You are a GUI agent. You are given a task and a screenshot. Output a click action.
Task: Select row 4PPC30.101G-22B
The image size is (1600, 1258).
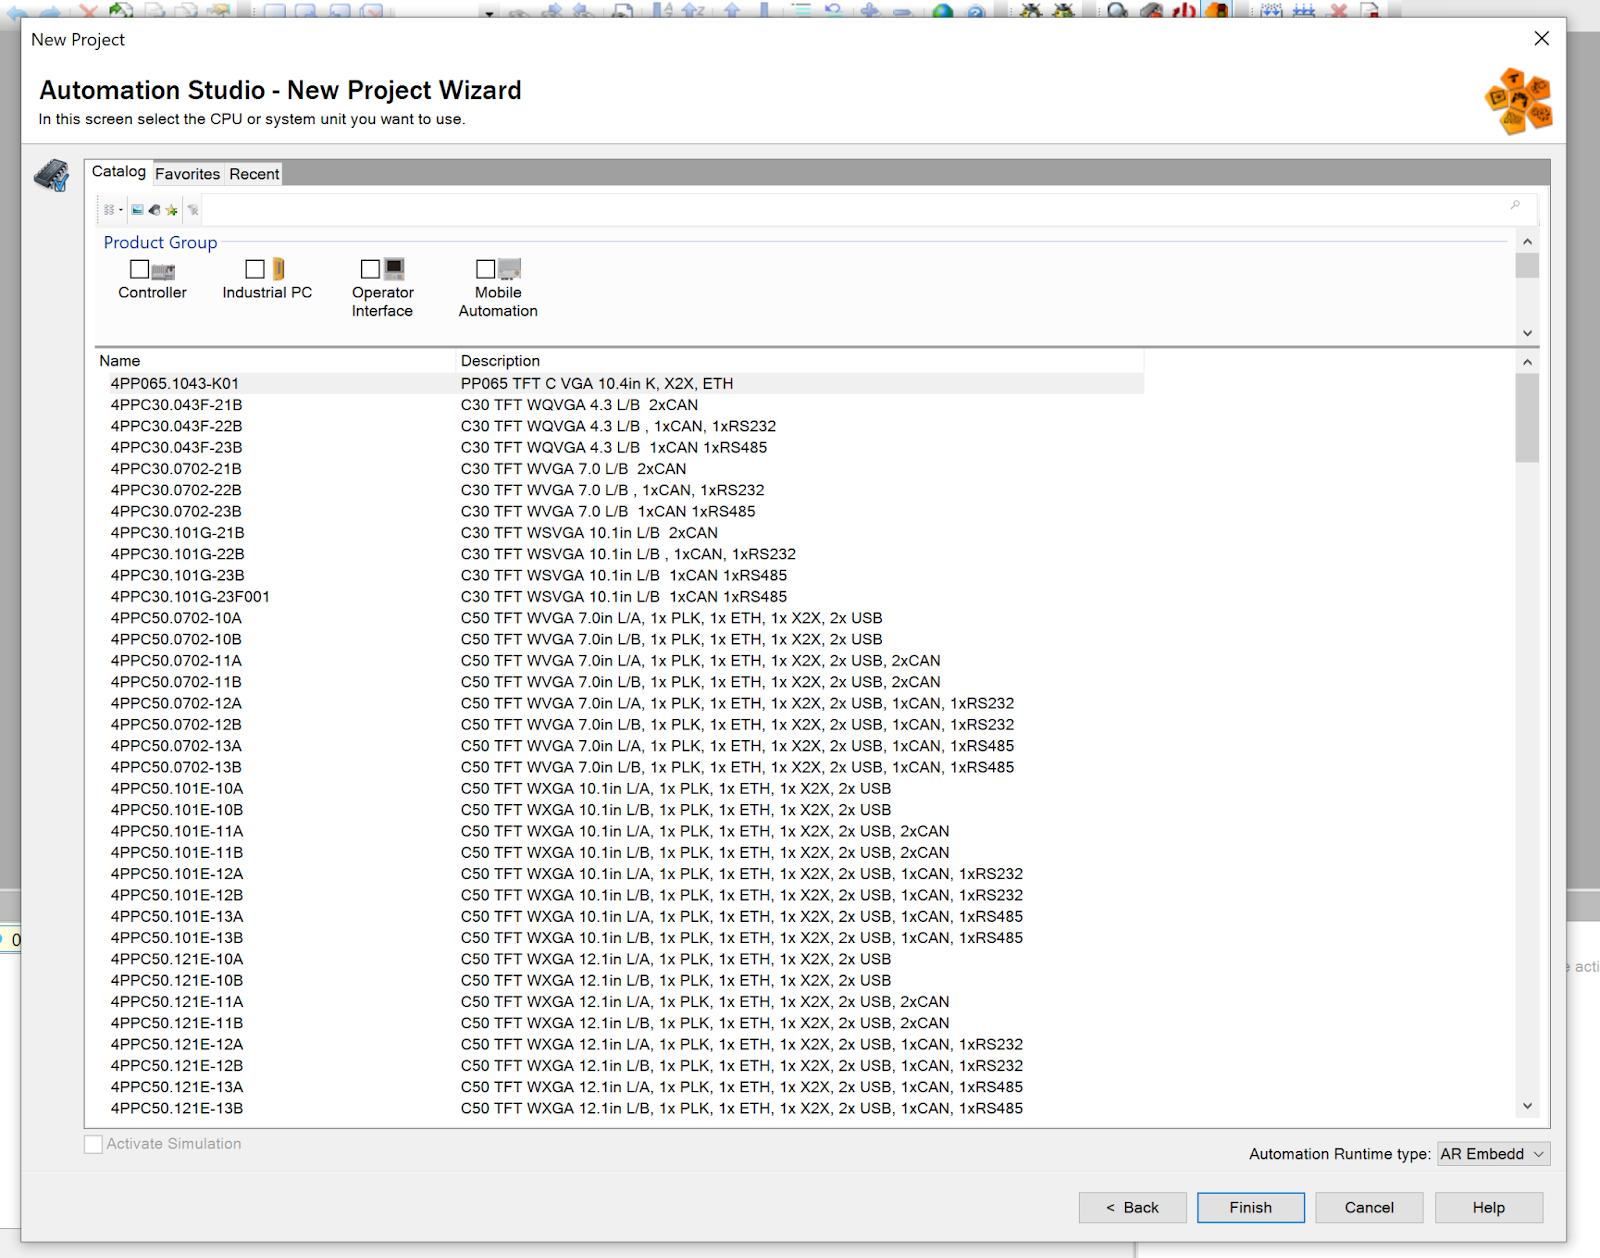tap(620, 554)
